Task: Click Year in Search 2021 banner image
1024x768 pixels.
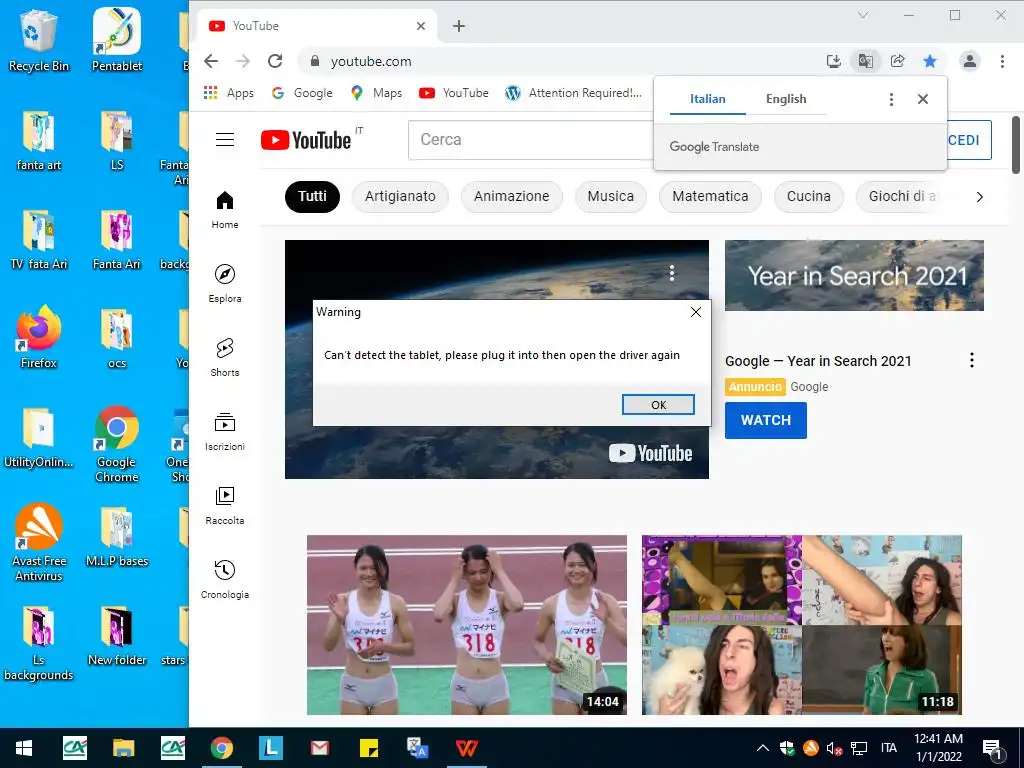Action: pyautogui.click(x=854, y=275)
